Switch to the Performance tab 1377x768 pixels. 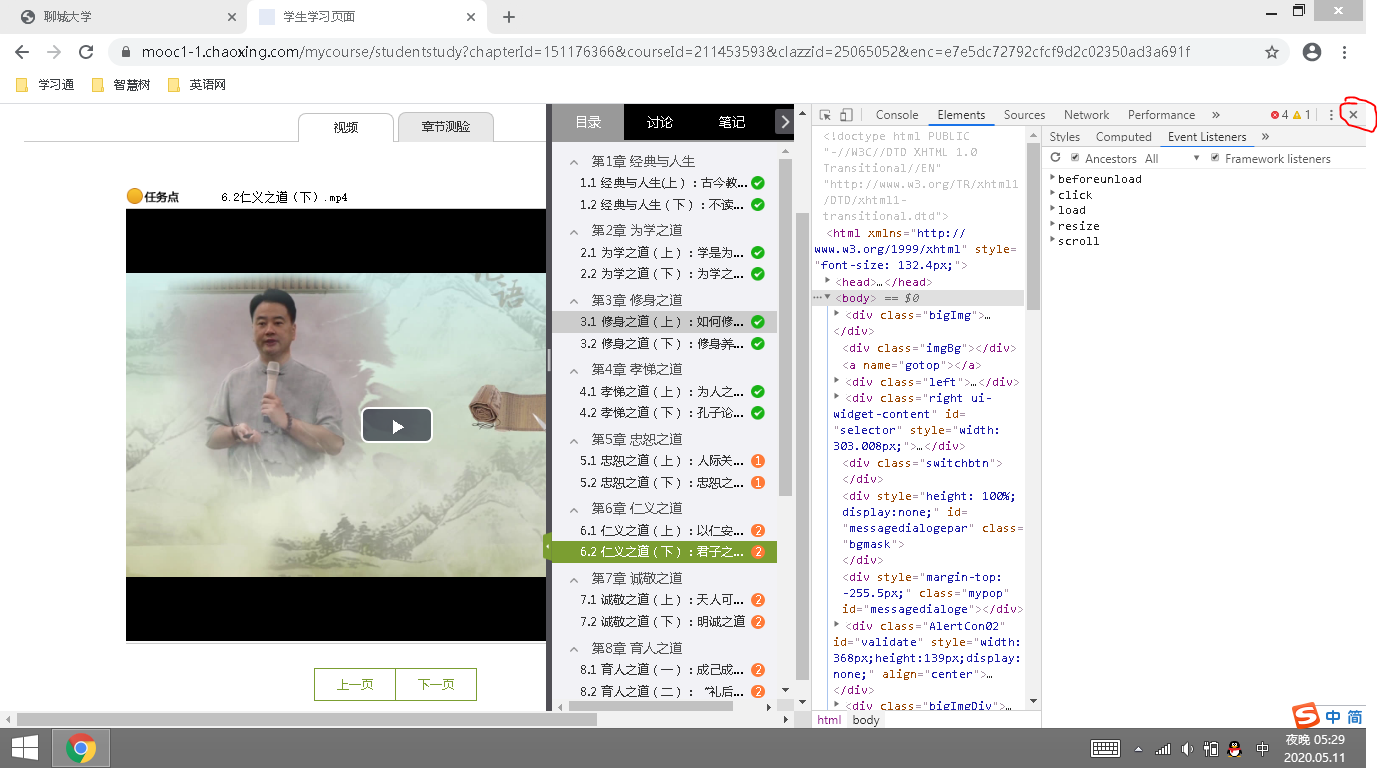click(1161, 115)
